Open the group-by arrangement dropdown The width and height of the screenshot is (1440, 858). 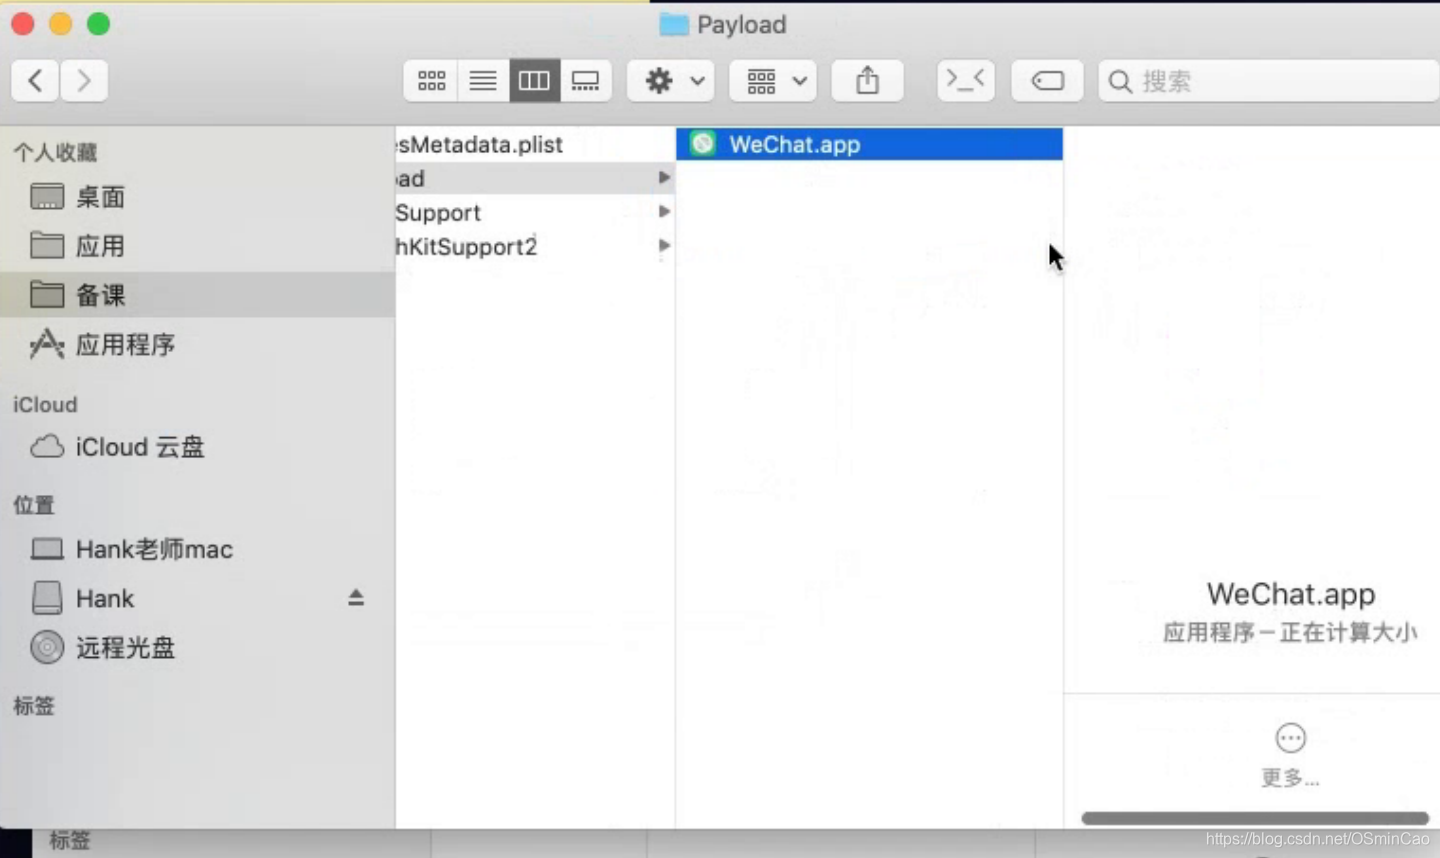point(774,81)
